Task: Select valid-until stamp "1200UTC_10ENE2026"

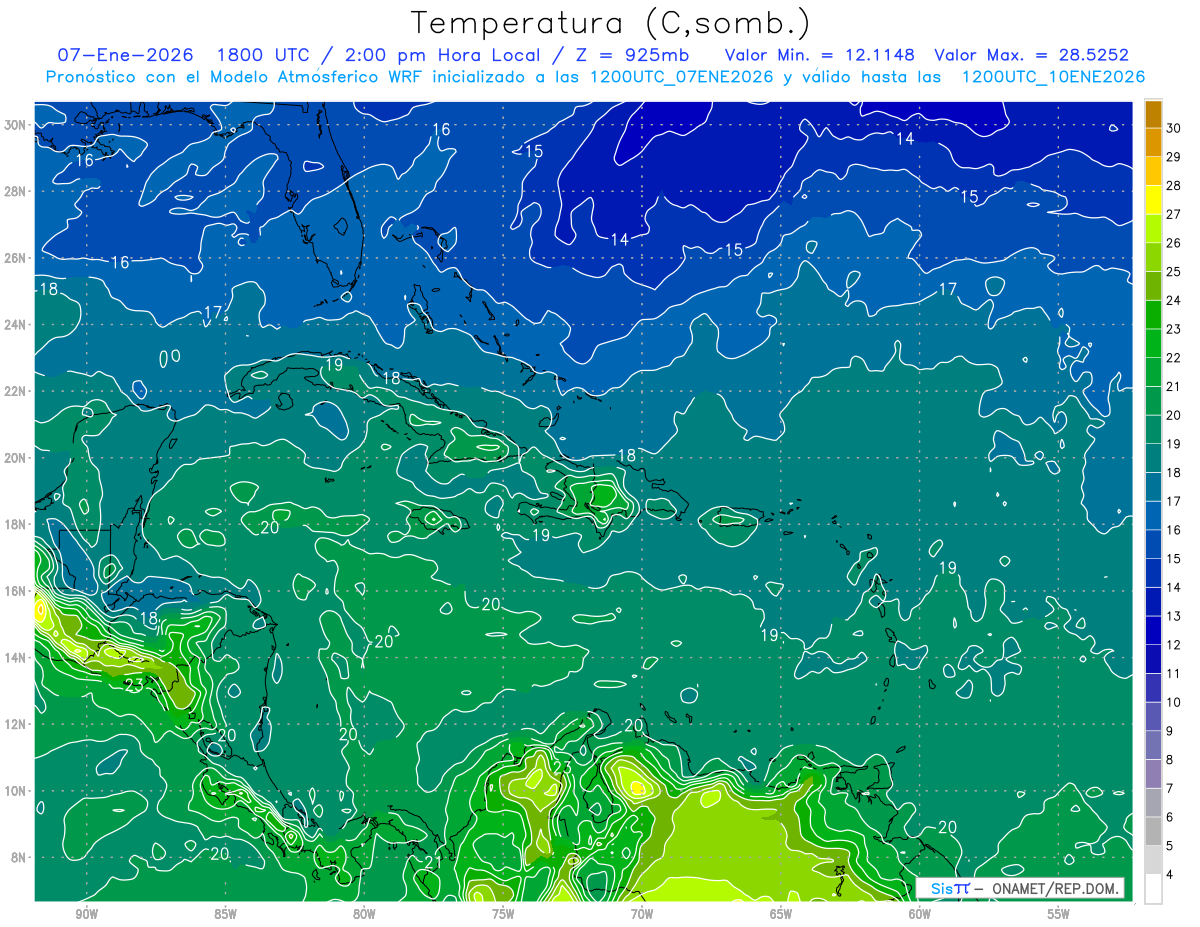Action: pos(1053,77)
